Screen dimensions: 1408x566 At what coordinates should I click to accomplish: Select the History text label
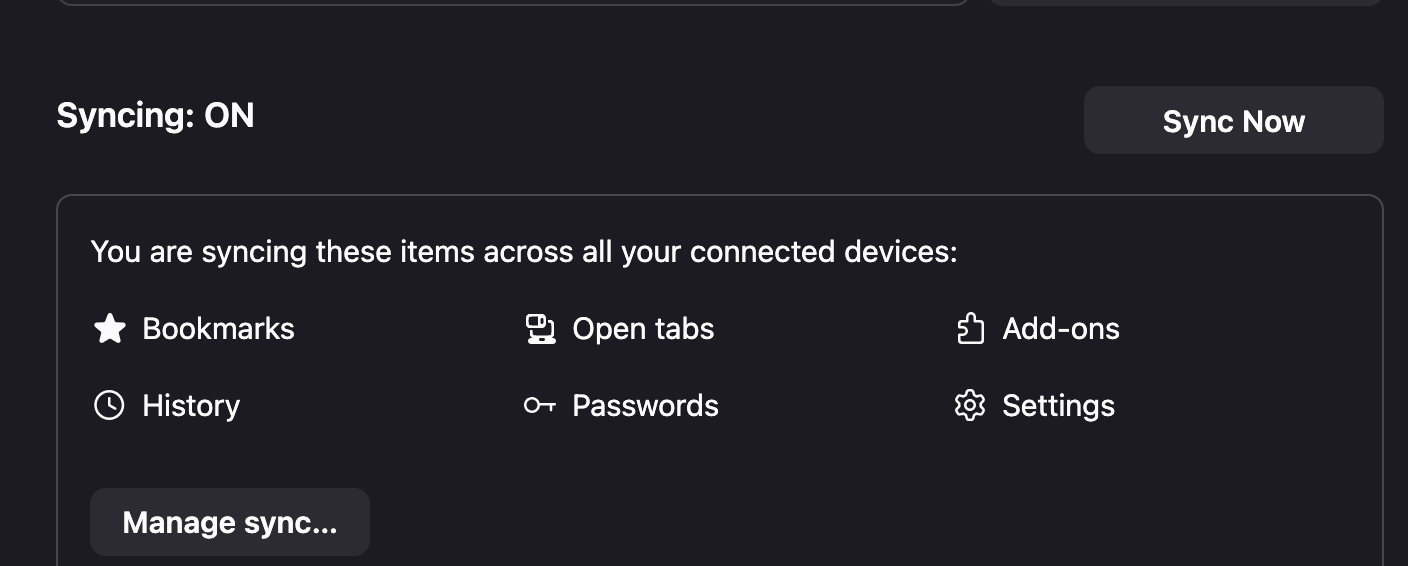(191, 405)
